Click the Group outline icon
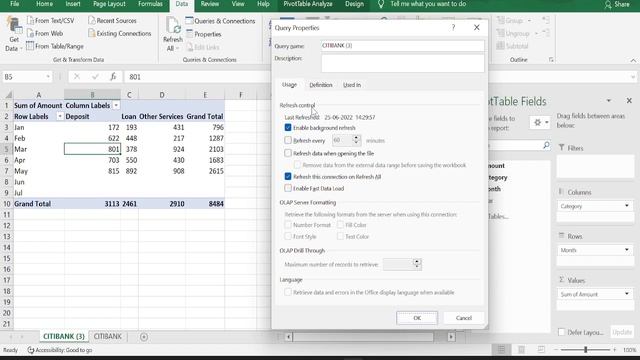The height and width of the screenshot is (360, 640). pyautogui.click(x=500, y=20)
